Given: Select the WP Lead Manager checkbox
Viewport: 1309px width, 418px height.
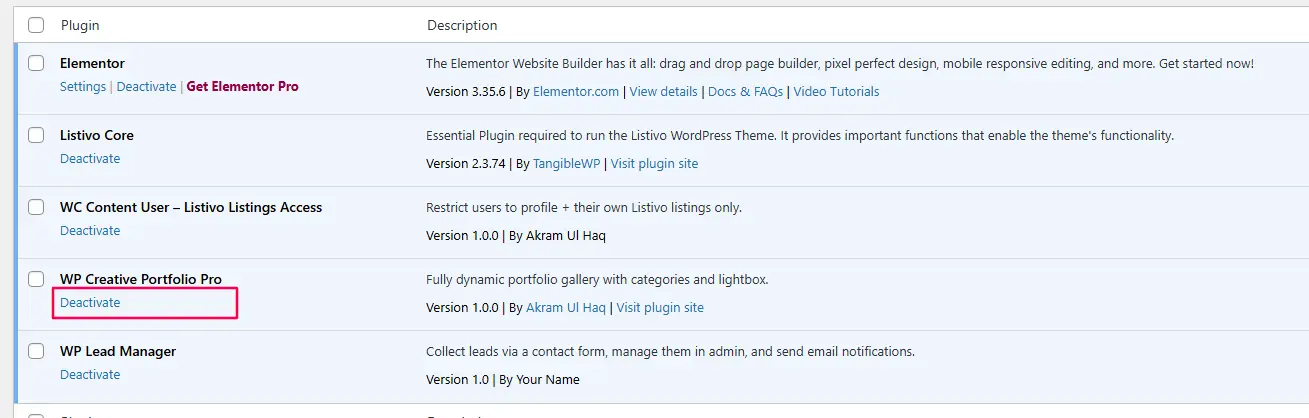Looking at the screenshot, I should 36,351.
